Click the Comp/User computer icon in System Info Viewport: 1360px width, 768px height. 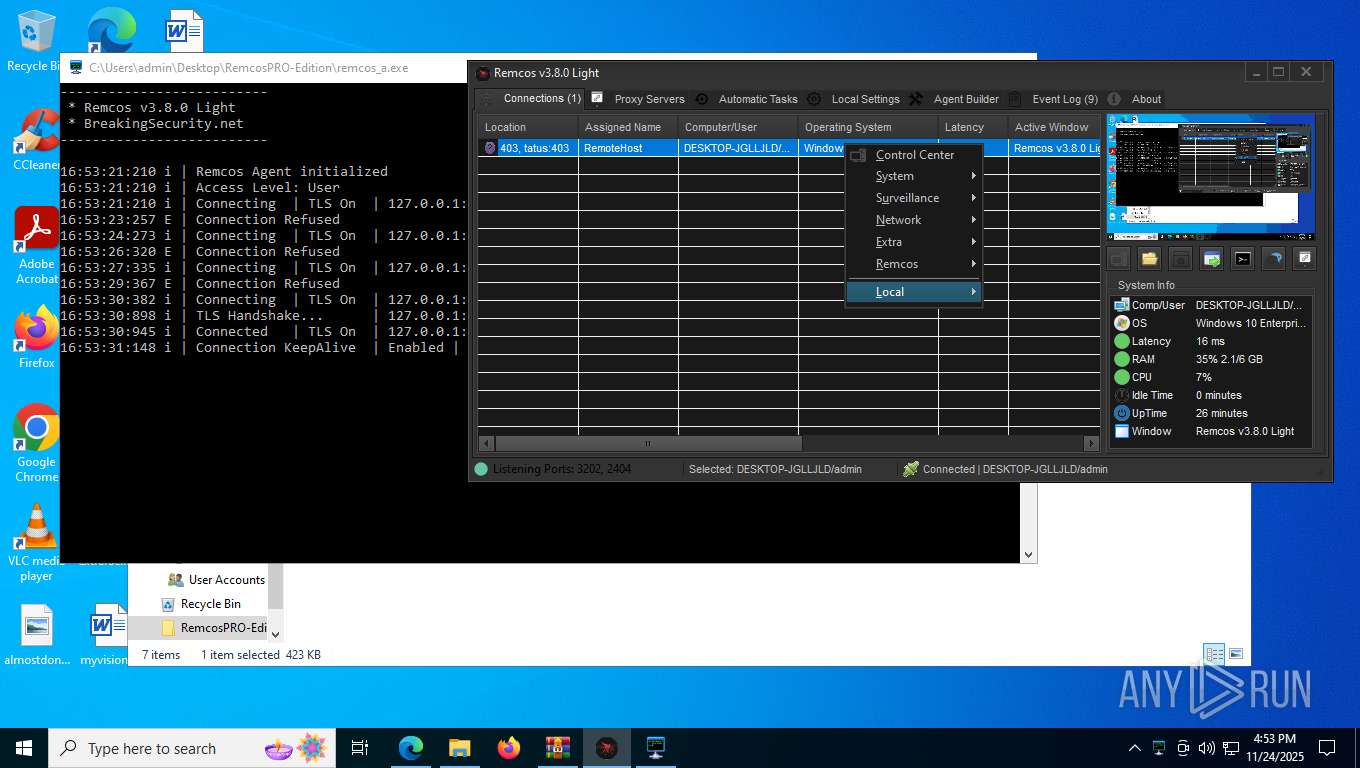click(x=1122, y=305)
